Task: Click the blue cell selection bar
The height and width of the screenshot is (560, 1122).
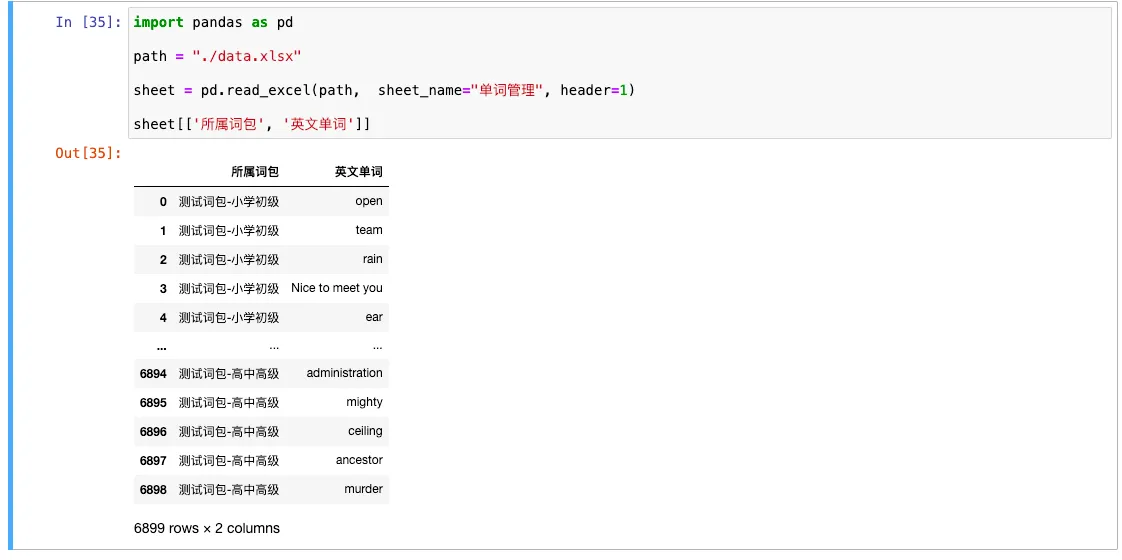Action: pyautogui.click(x=11, y=278)
